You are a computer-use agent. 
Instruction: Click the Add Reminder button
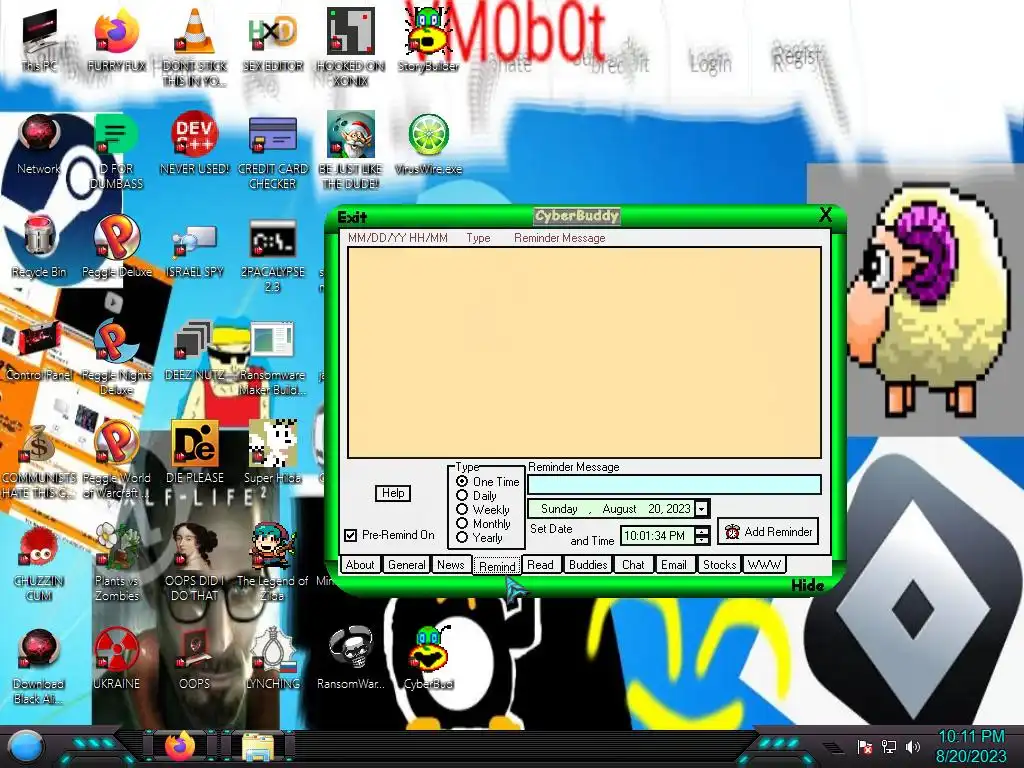(x=769, y=532)
